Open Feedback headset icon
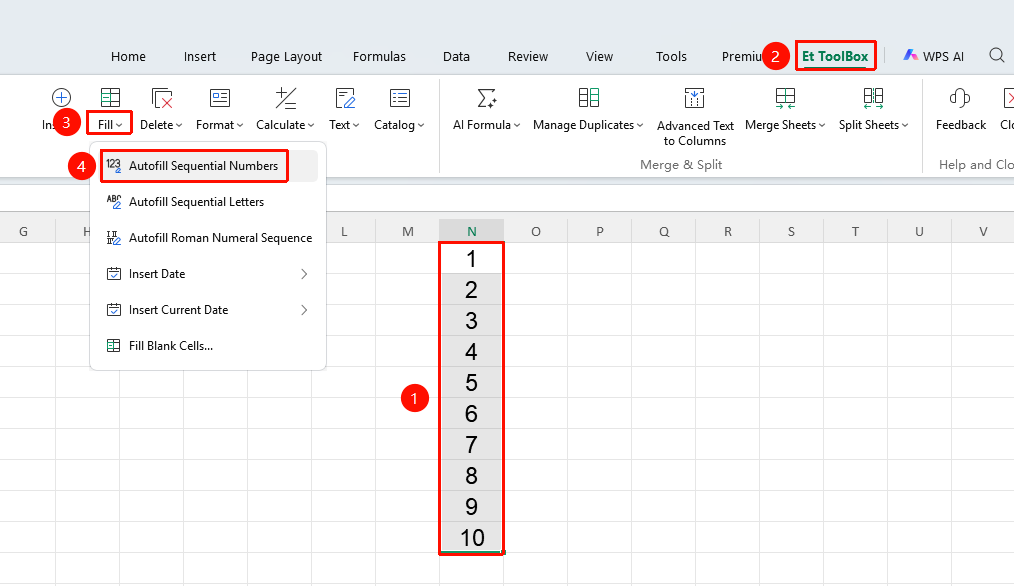 click(960, 98)
